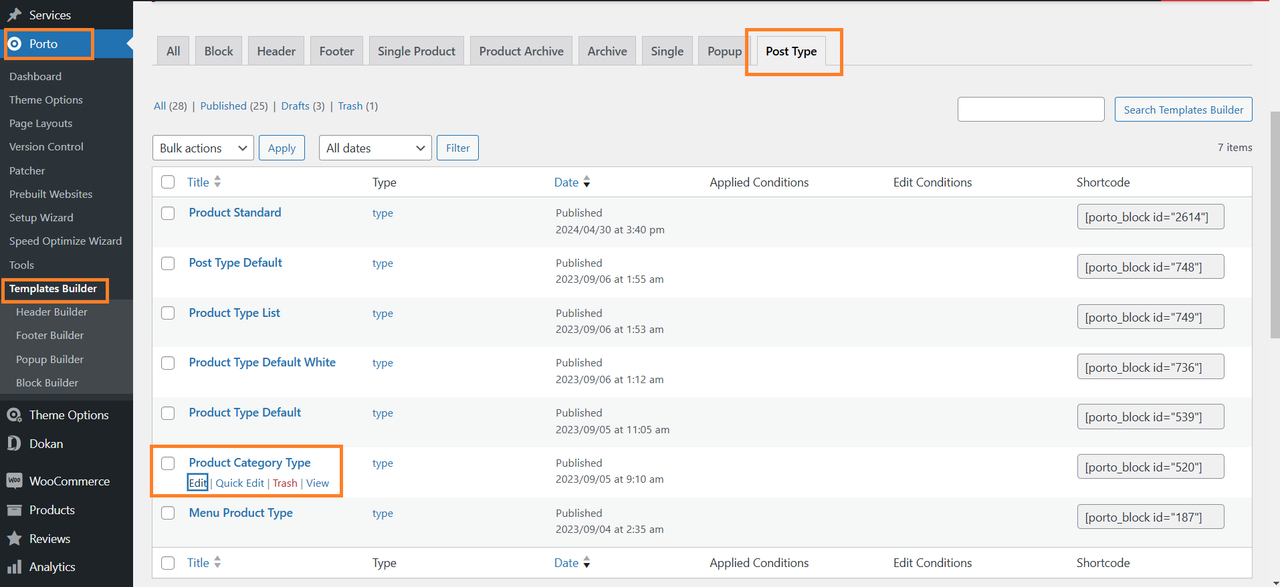Switch to the Block tab
Screen dimensions: 1280x587
[219, 51]
